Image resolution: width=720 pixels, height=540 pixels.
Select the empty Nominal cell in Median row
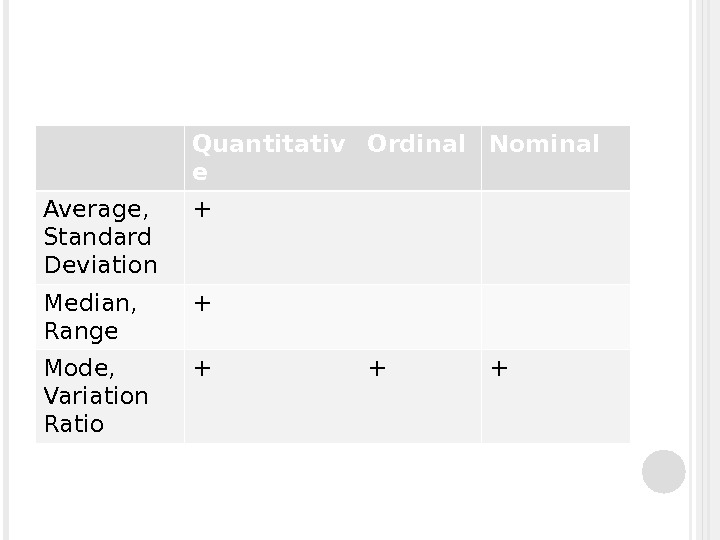point(555,317)
